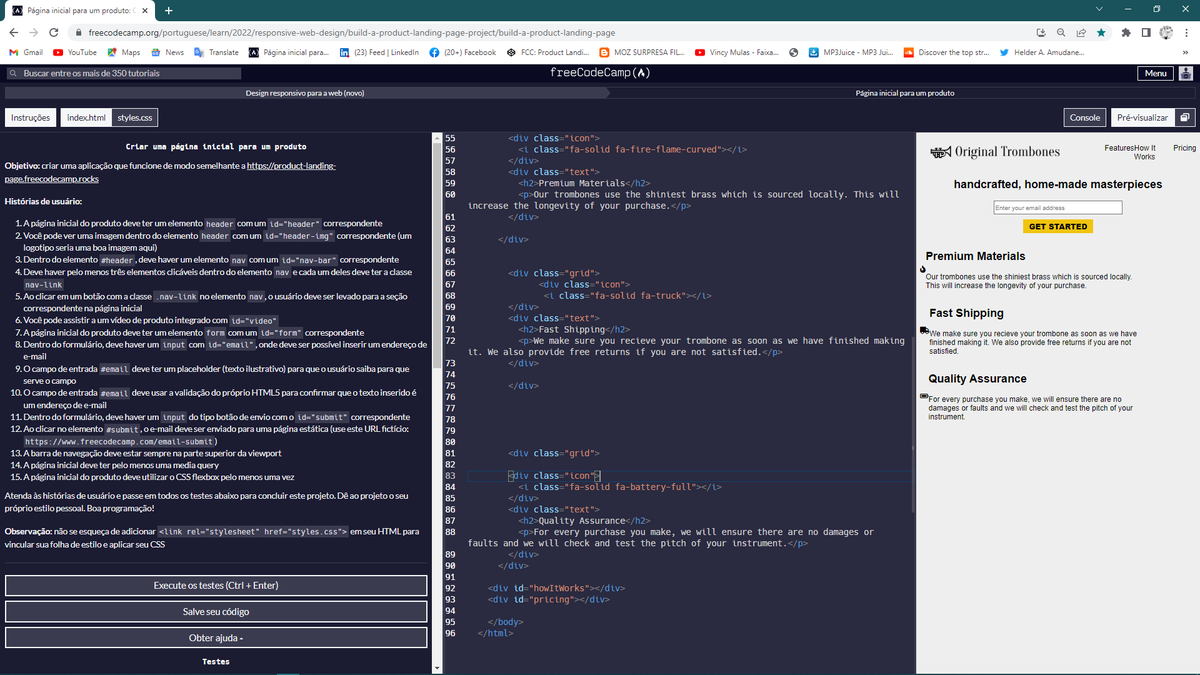Click the email address input in preview
The image size is (1200, 675).
(x=1057, y=208)
